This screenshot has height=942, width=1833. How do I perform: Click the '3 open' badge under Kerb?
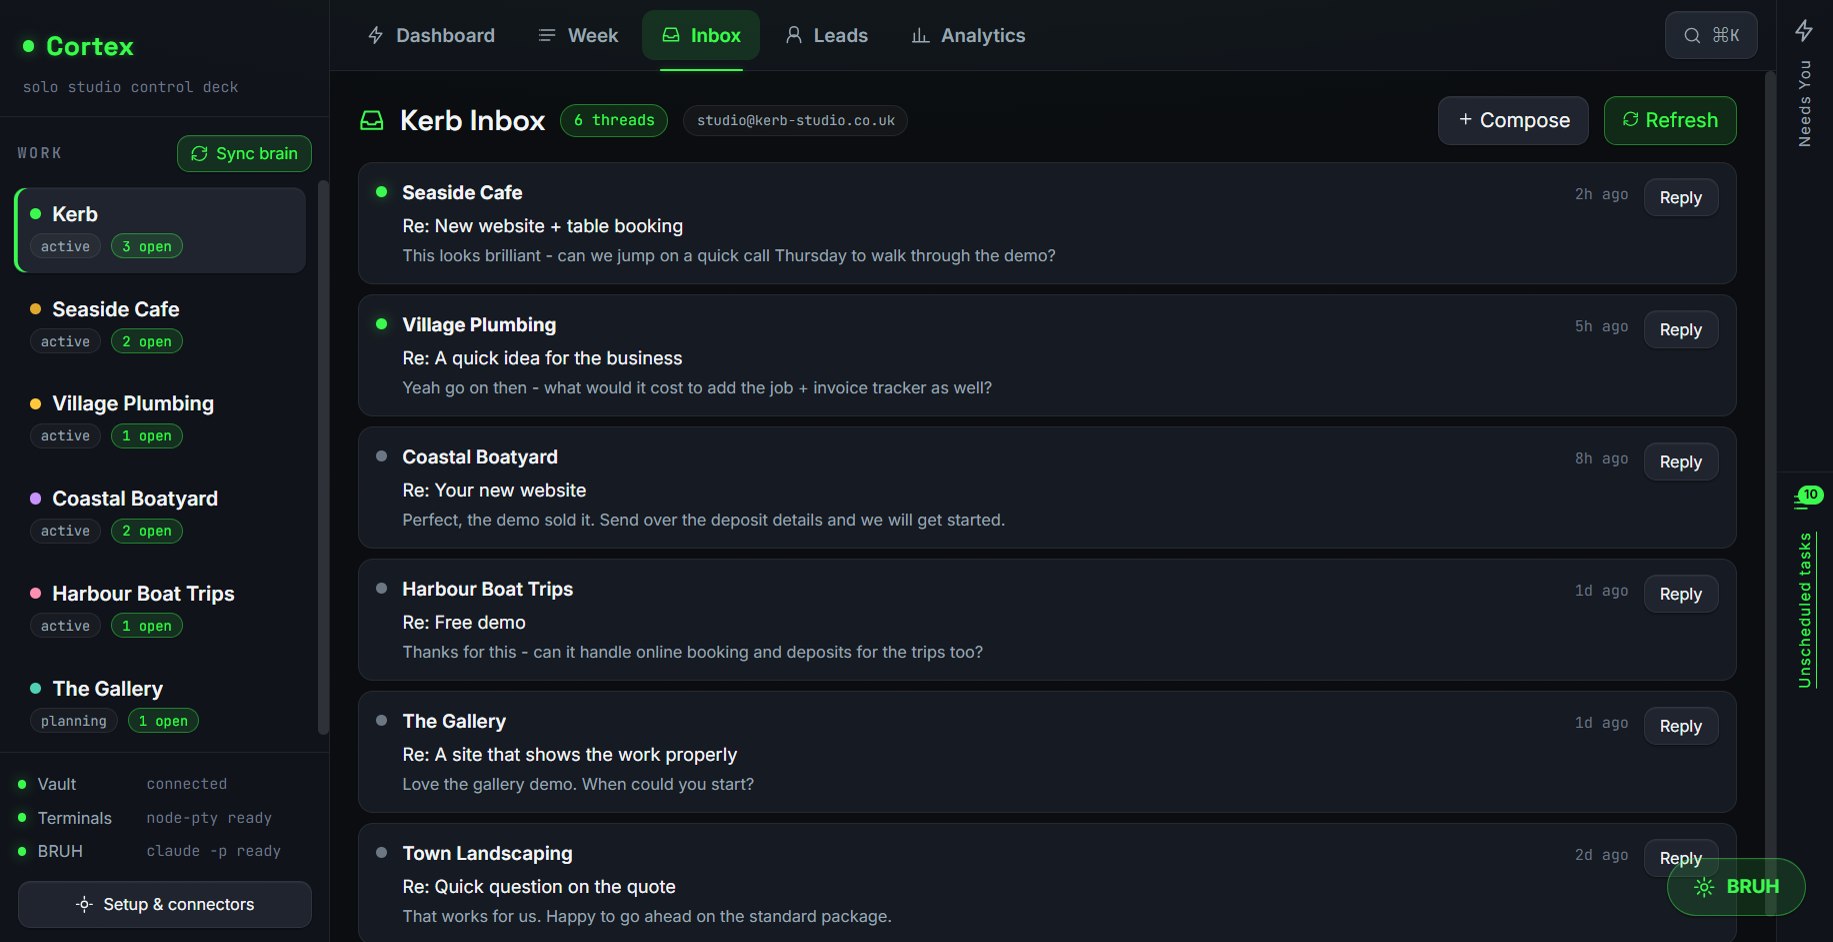(147, 246)
